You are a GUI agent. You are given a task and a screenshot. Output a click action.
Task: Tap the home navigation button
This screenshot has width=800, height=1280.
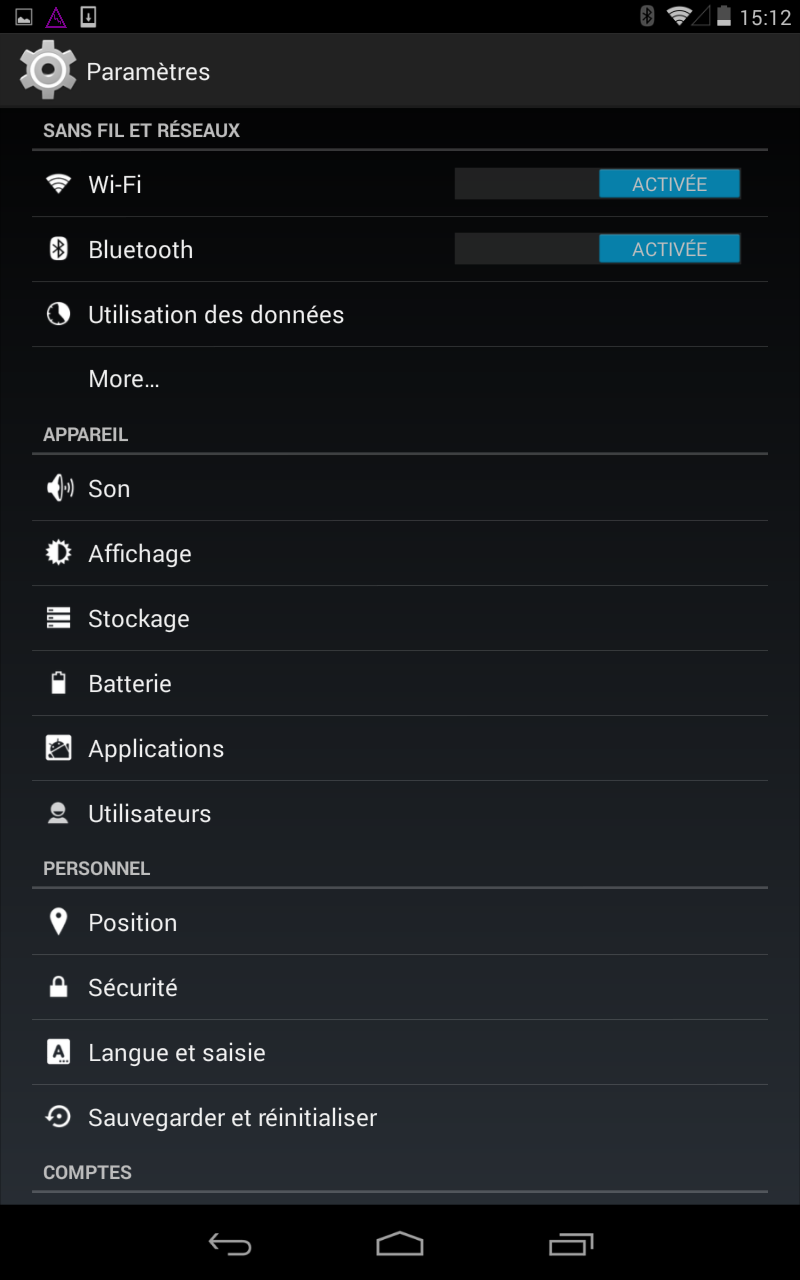click(400, 1244)
